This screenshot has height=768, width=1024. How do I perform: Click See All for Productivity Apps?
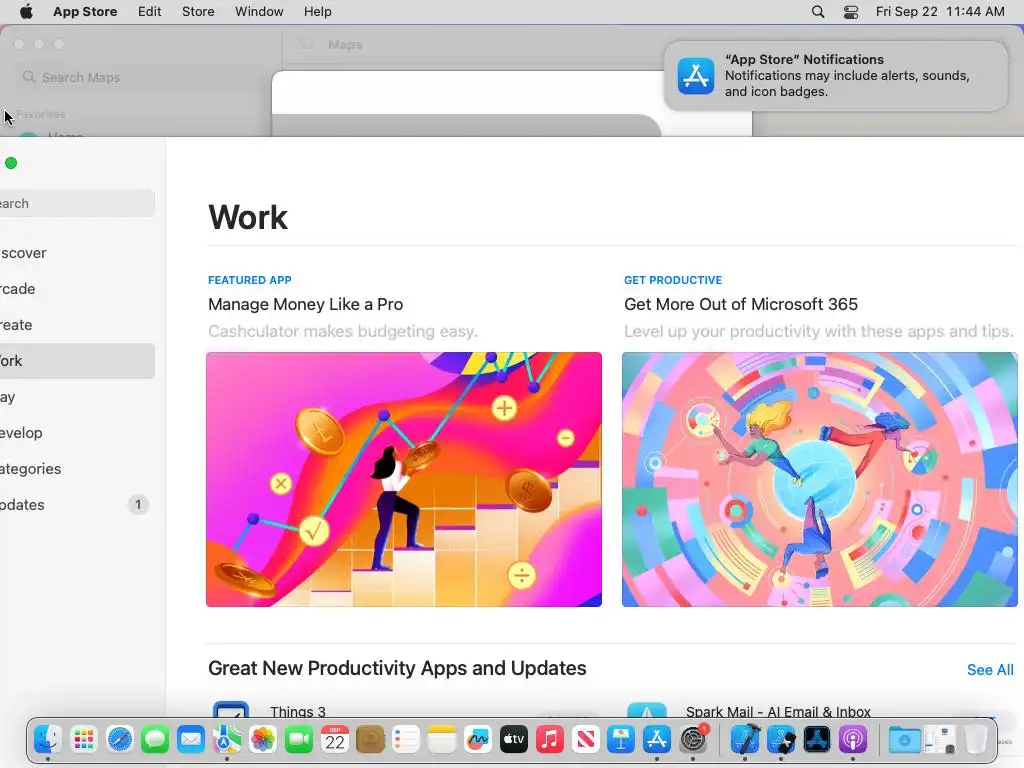(990, 670)
